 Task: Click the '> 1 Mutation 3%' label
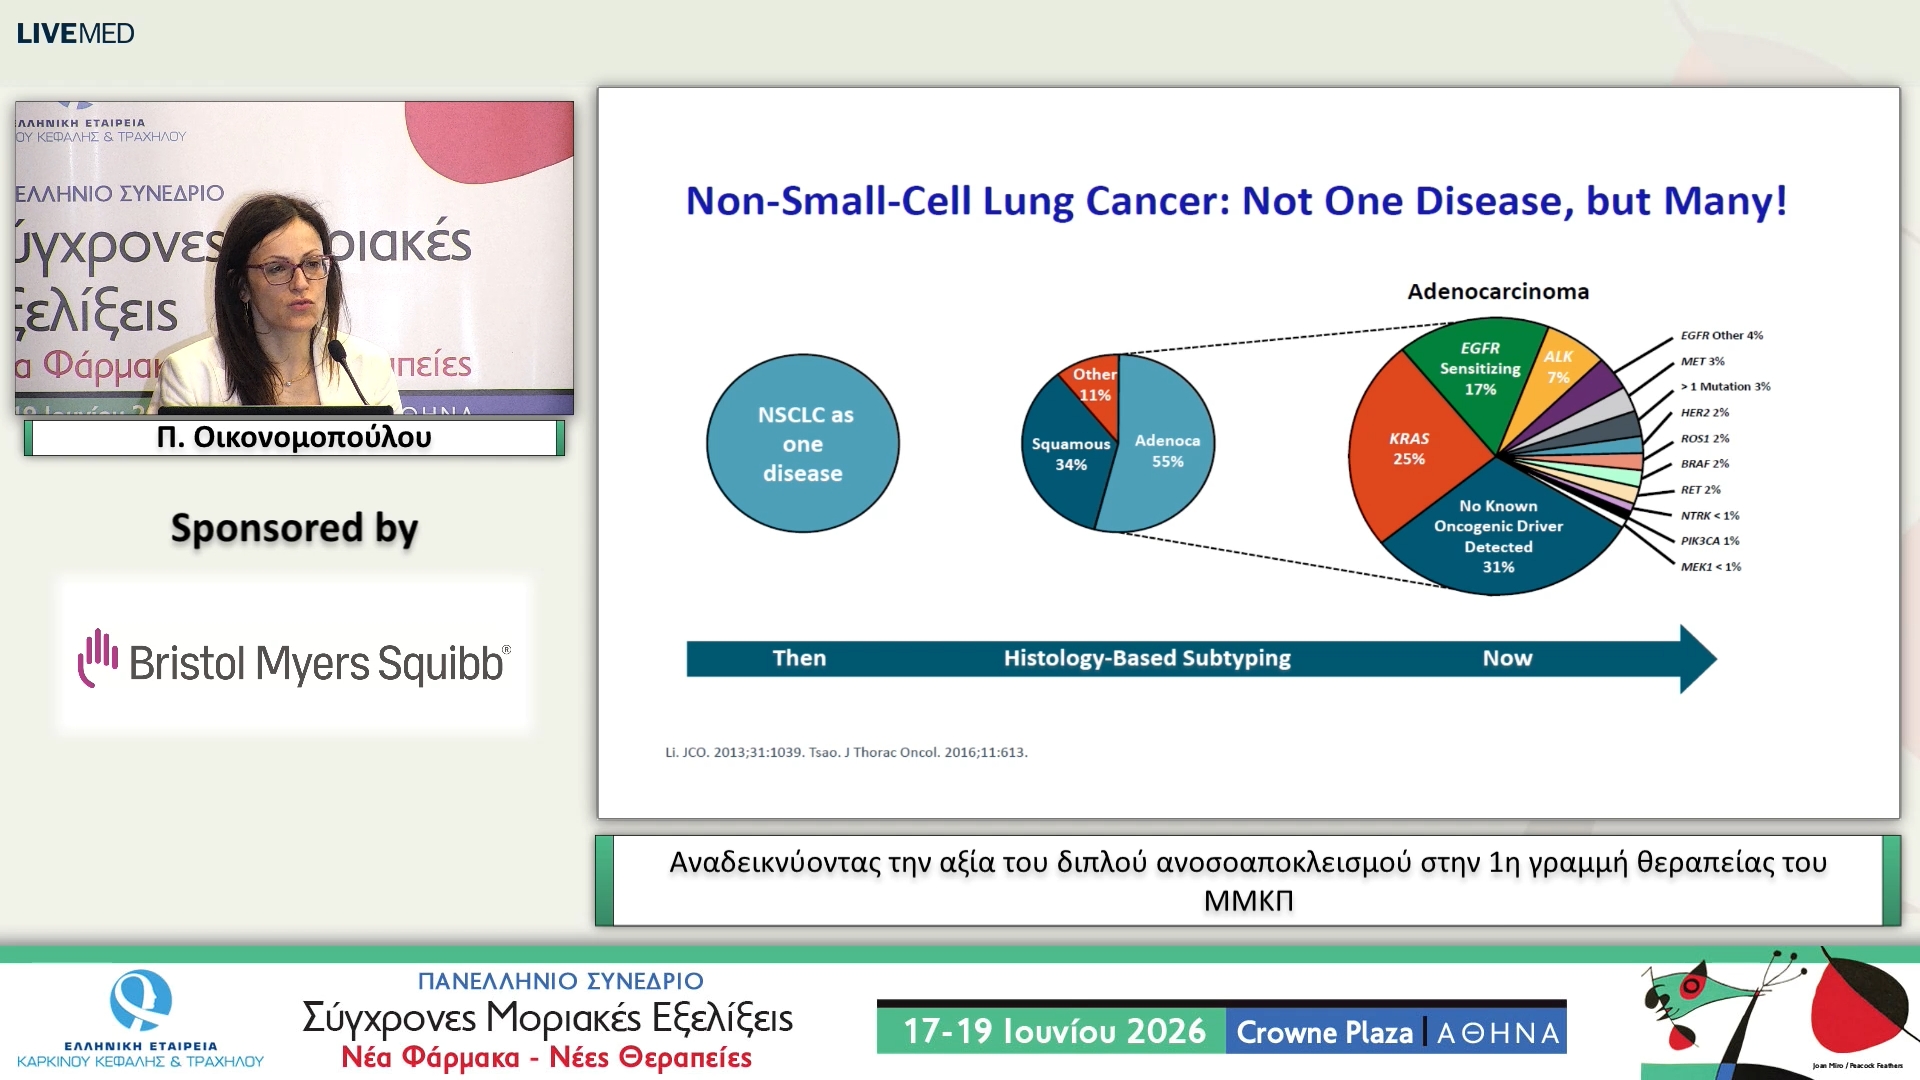(x=1725, y=386)
